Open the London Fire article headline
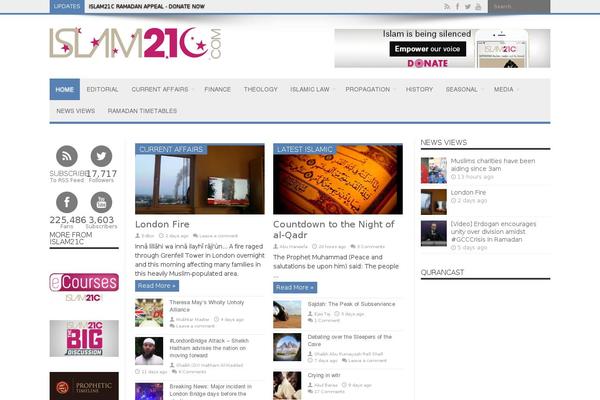 (162, 224)
